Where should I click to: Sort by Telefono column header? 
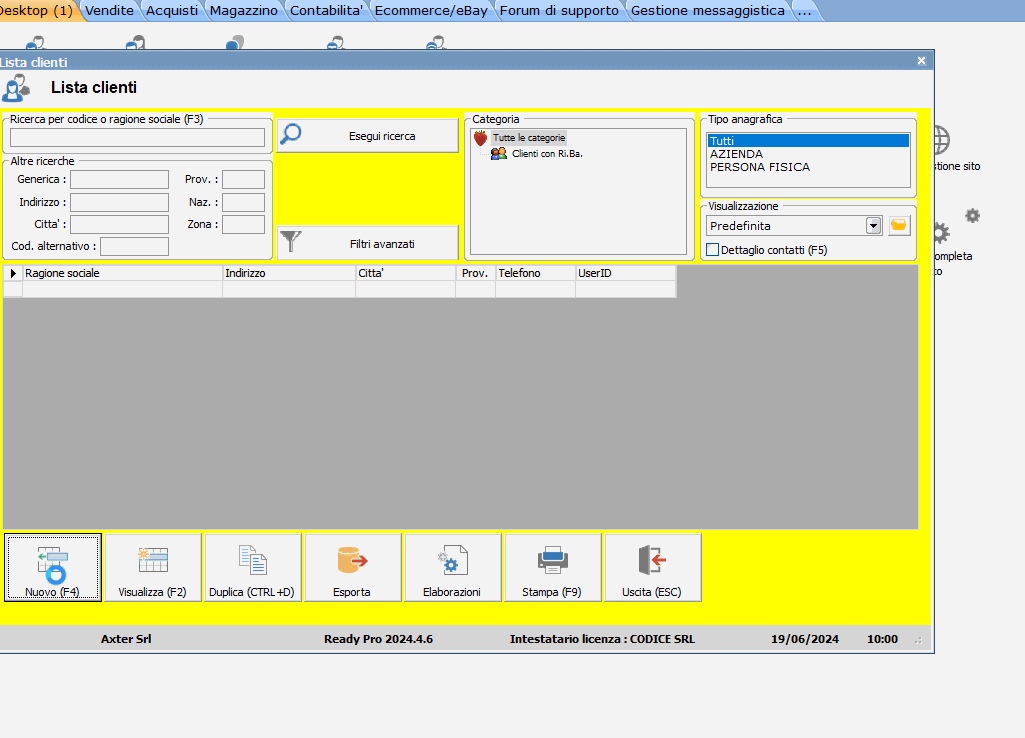click(536, 273)
